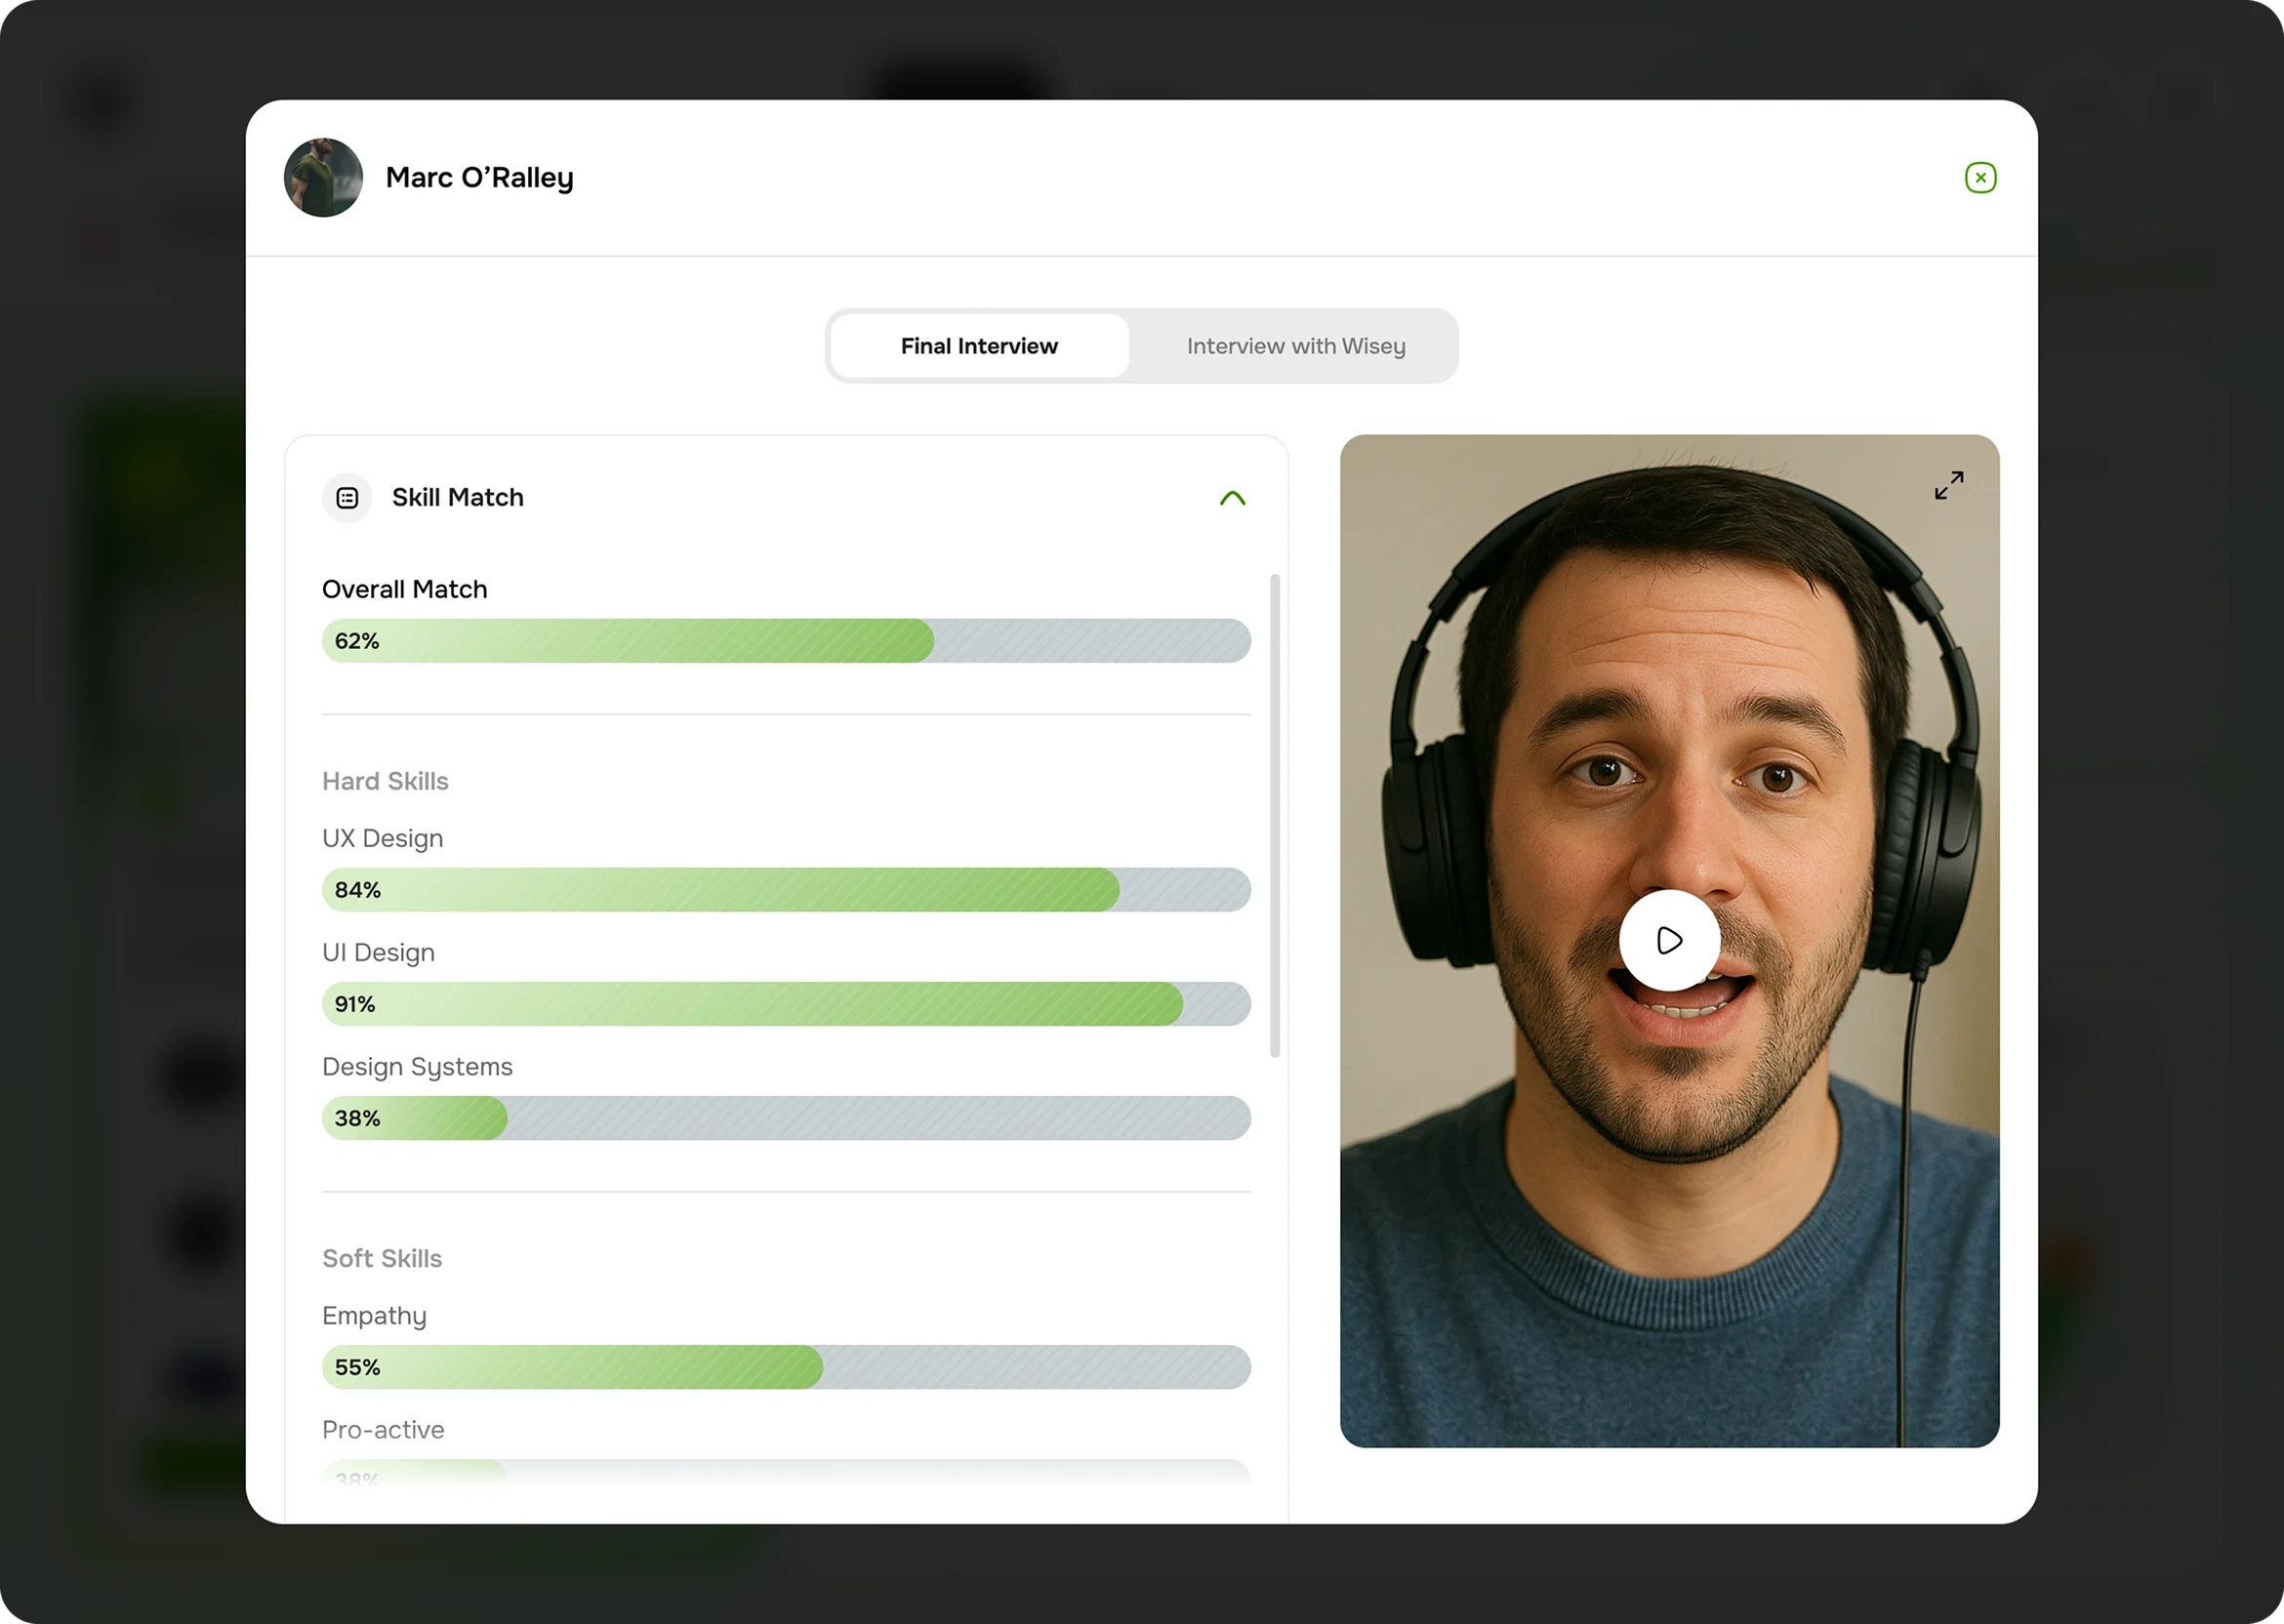This screenshot has width=2284, height=1624.
Task: Click the Soft Skills section label
Action: [x=382, y=1258]
